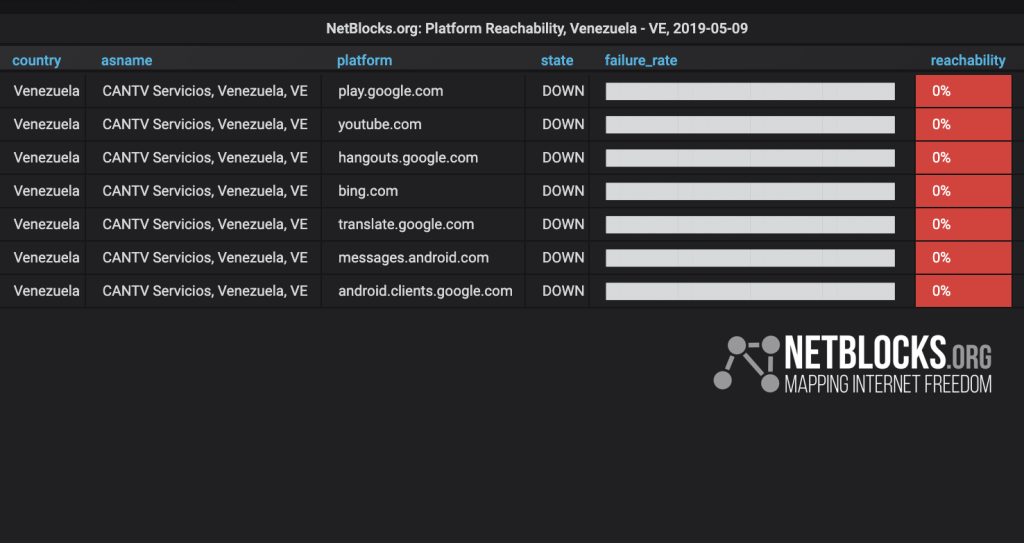Open the Platform Reachability panel title
Viewport: 1024px width, 543px height.
(537, 29)
